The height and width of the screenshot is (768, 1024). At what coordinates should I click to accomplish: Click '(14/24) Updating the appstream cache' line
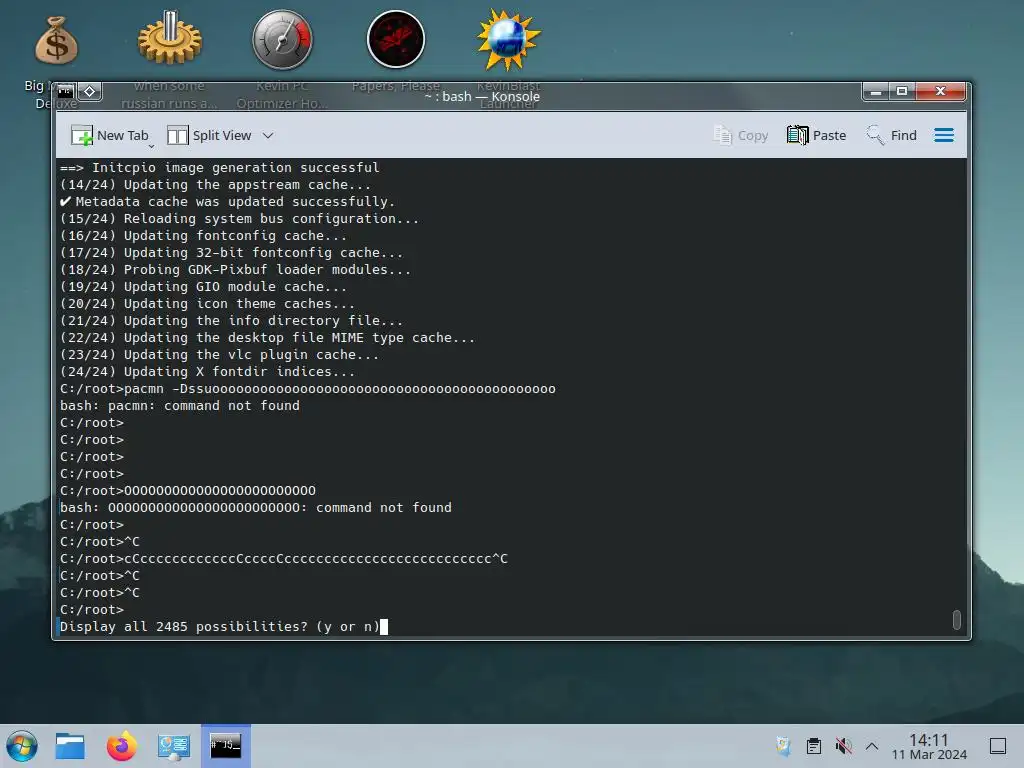(x=216, y=185)
